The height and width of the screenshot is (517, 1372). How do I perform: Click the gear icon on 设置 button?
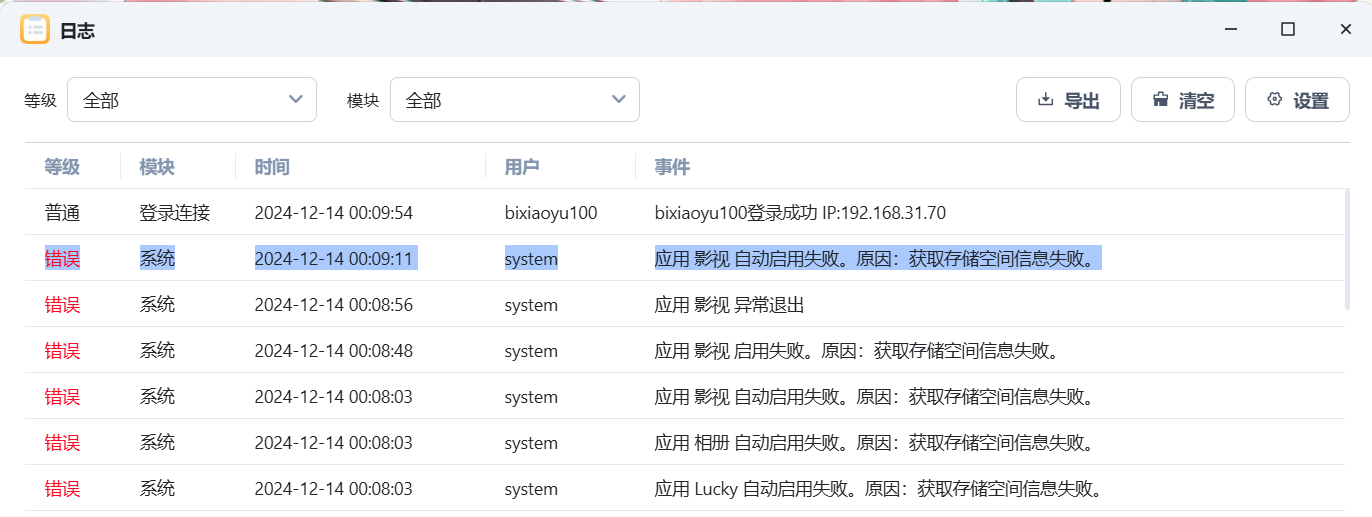[x=1274, y=100]
